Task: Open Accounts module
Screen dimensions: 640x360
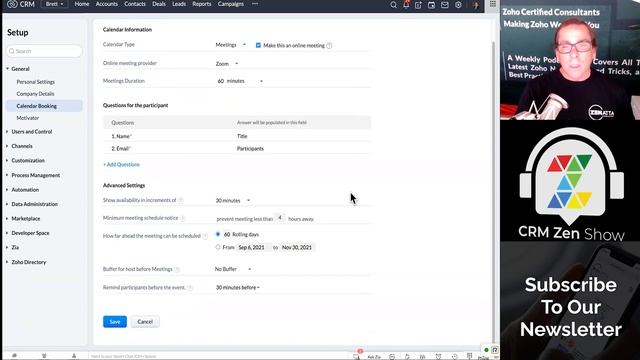Action: pos(107,4)
